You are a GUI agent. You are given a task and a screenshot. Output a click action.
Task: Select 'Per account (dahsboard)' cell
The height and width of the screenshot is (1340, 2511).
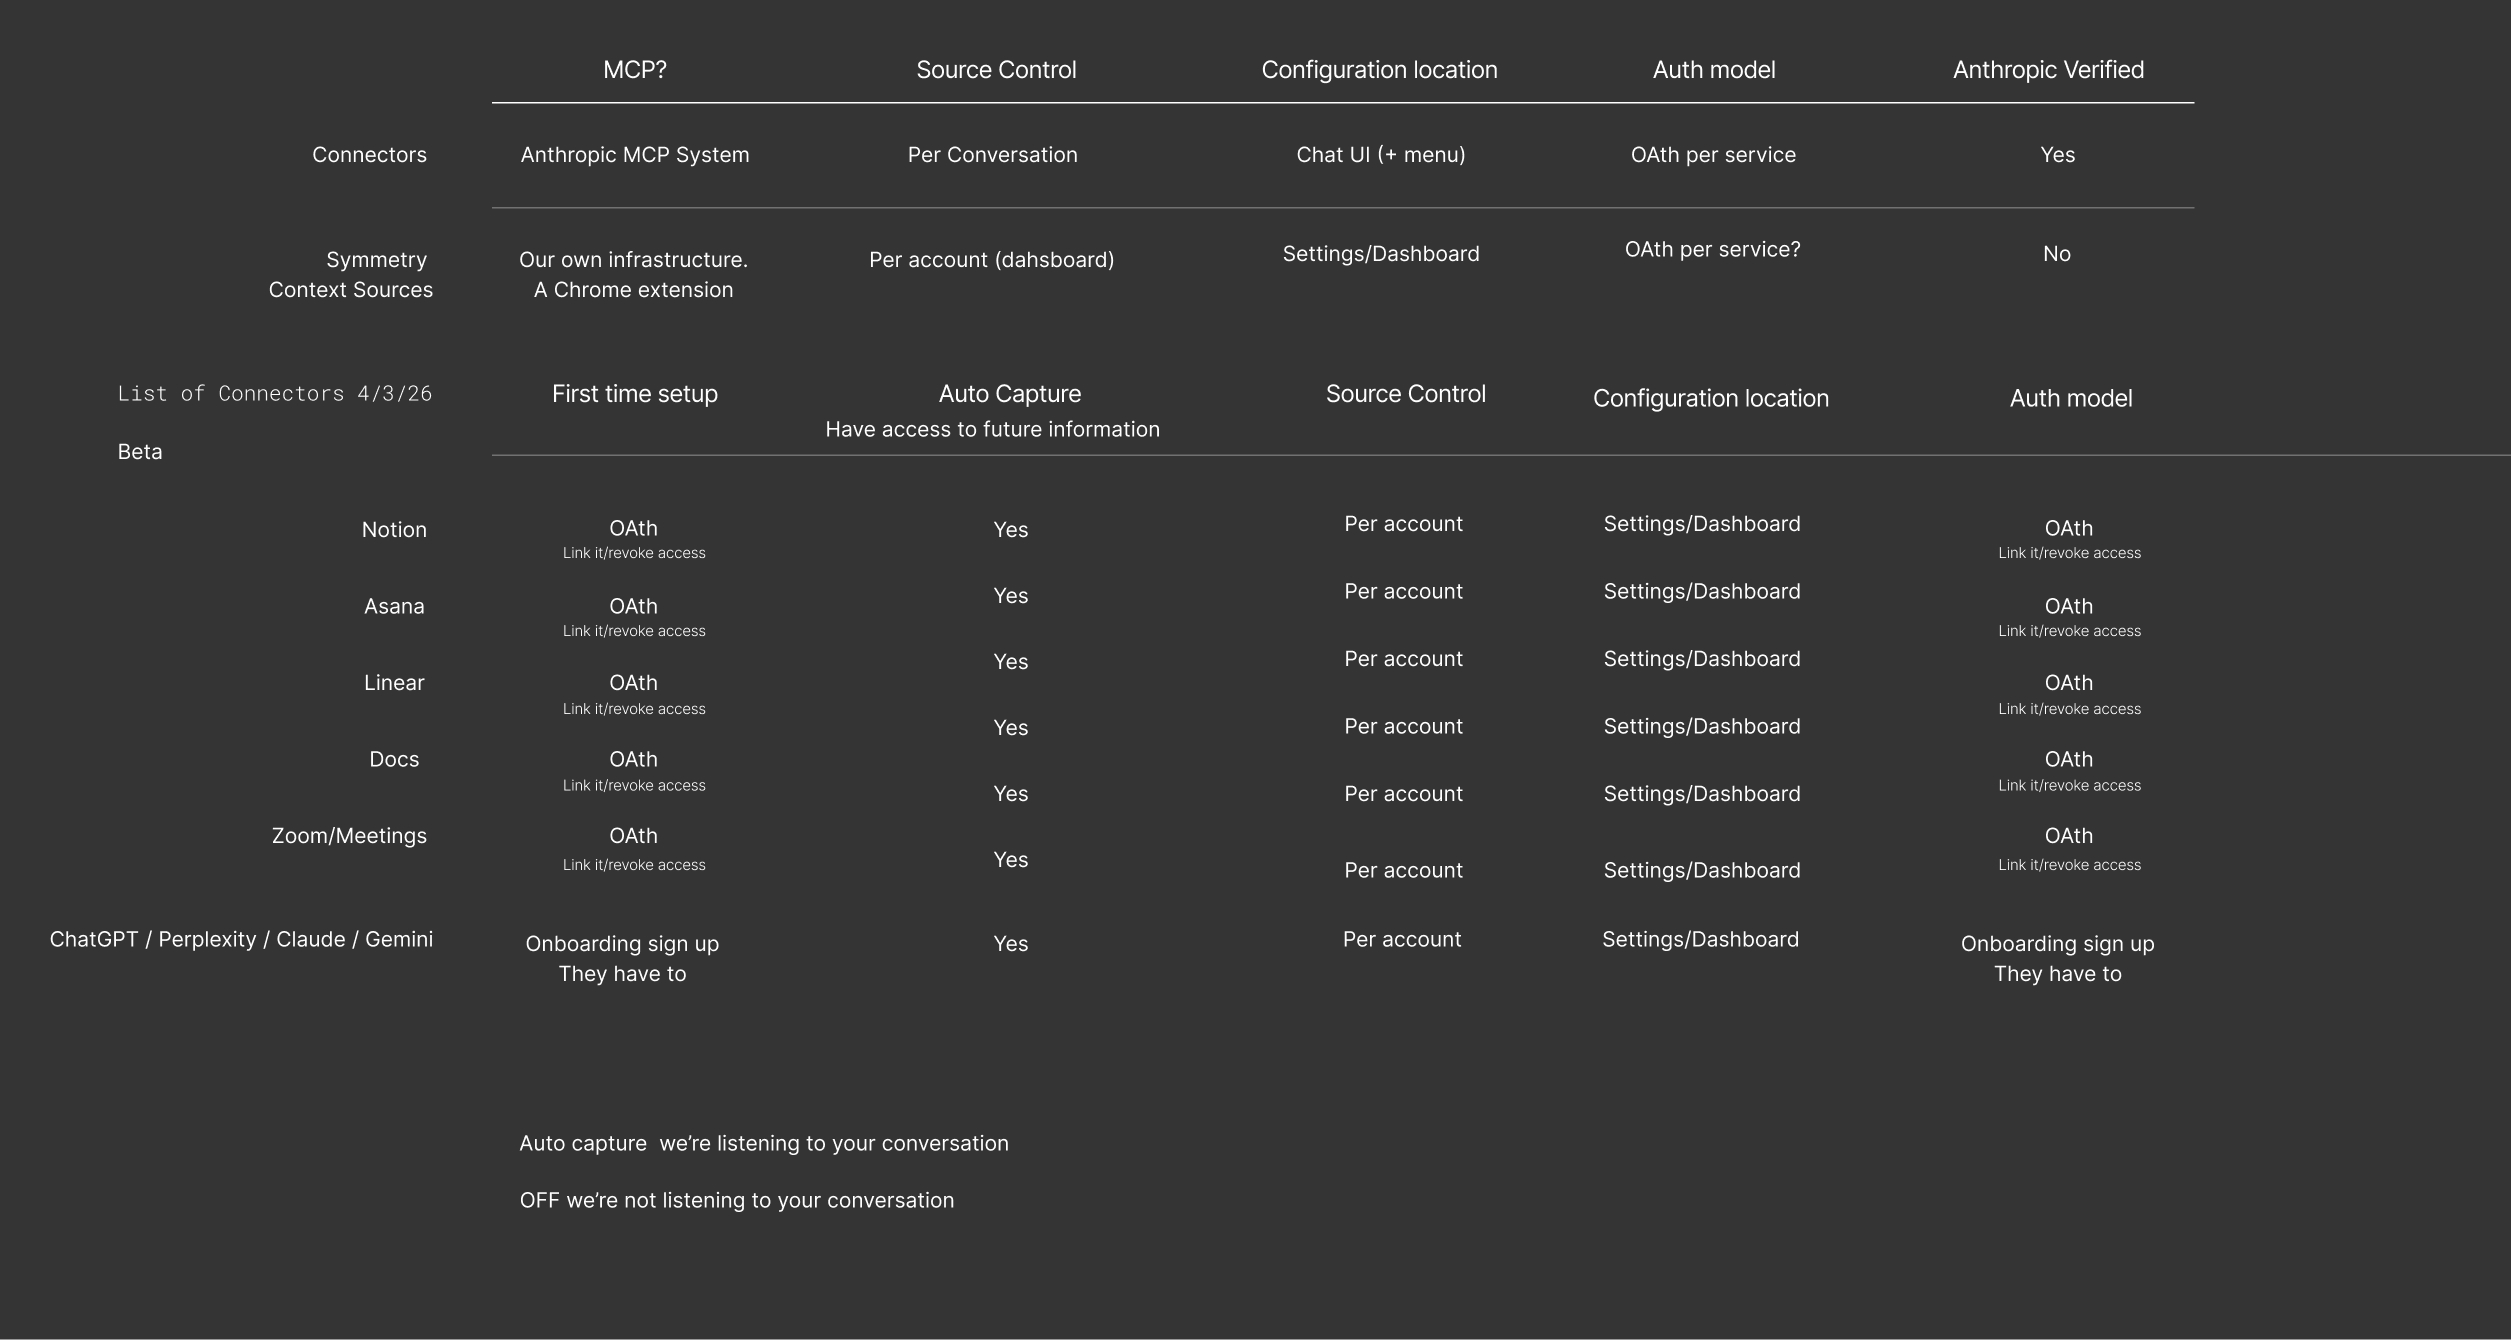click(991, 260)
